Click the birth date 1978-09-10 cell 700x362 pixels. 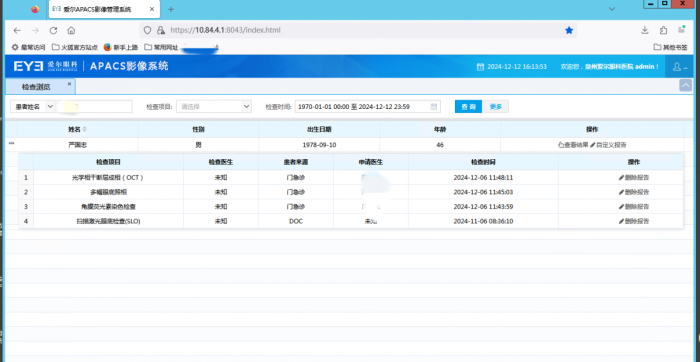[319, 145]
